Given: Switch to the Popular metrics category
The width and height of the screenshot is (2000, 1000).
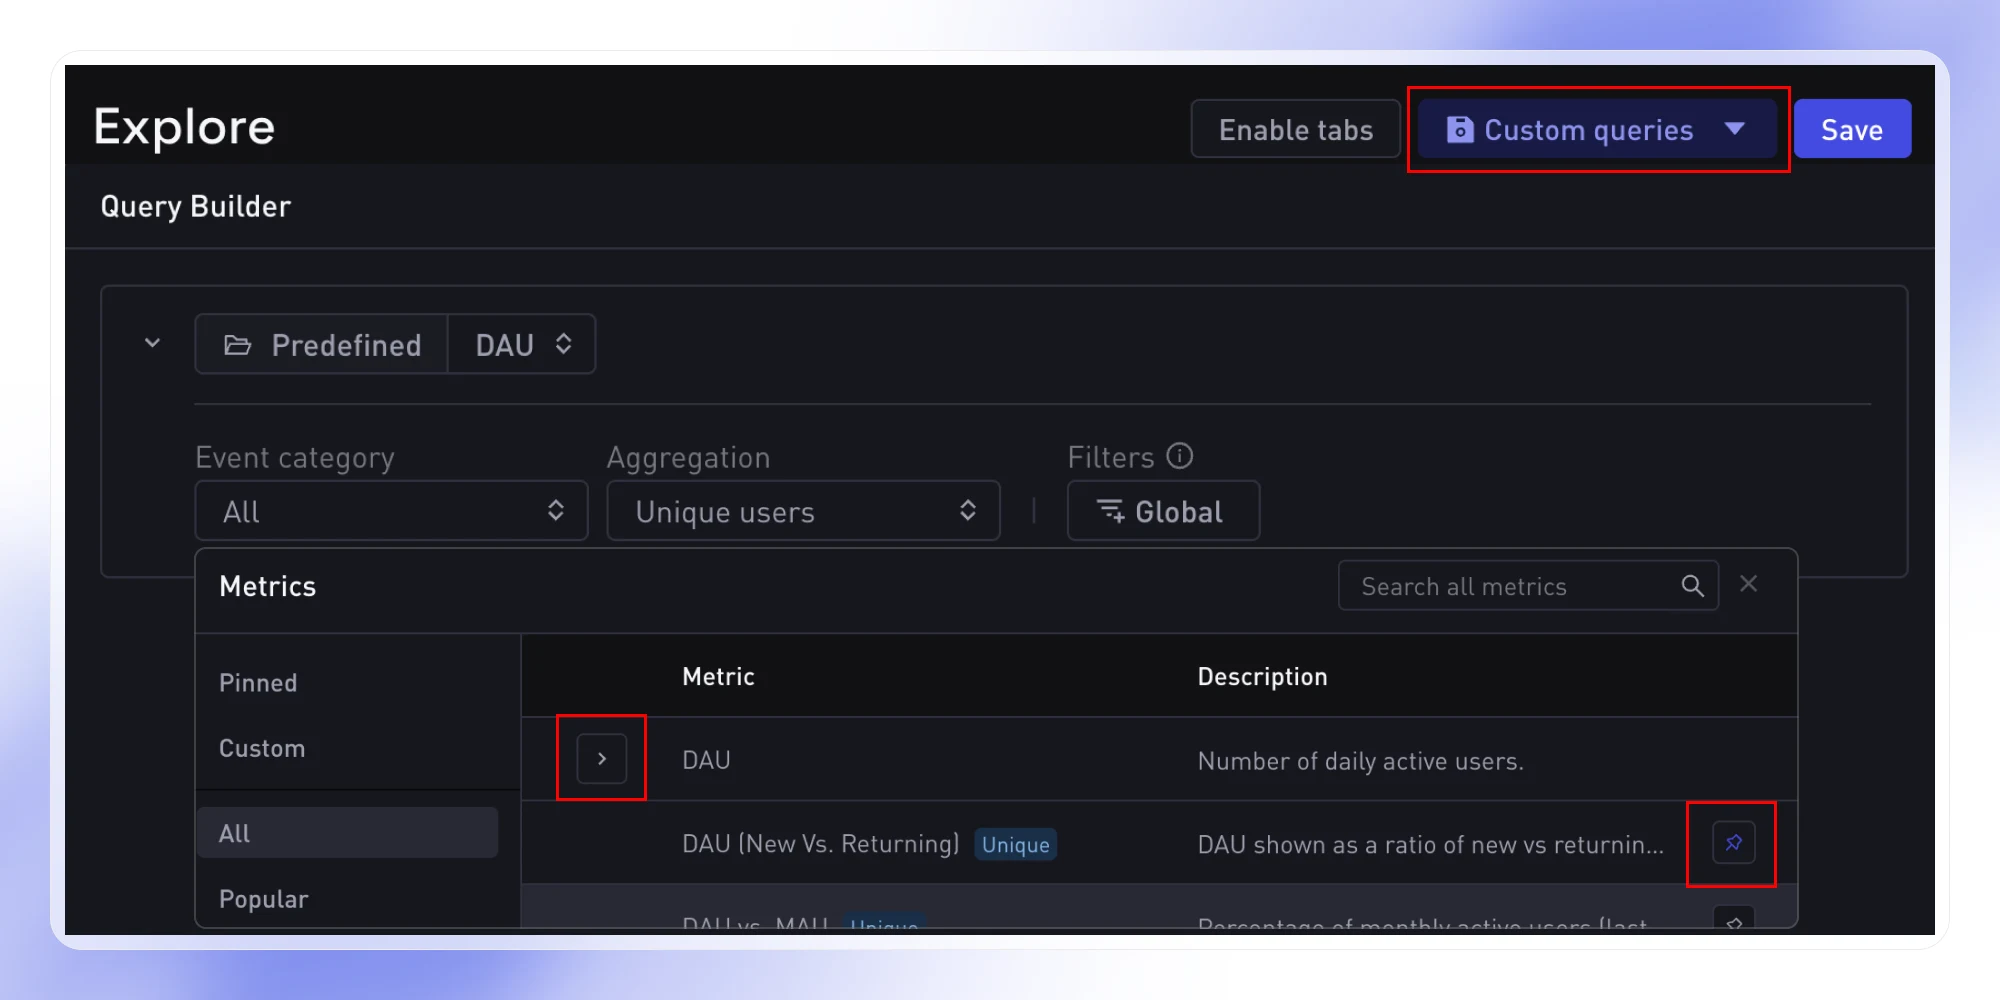Looking at the screenshot, I should (x=263, y=898).
